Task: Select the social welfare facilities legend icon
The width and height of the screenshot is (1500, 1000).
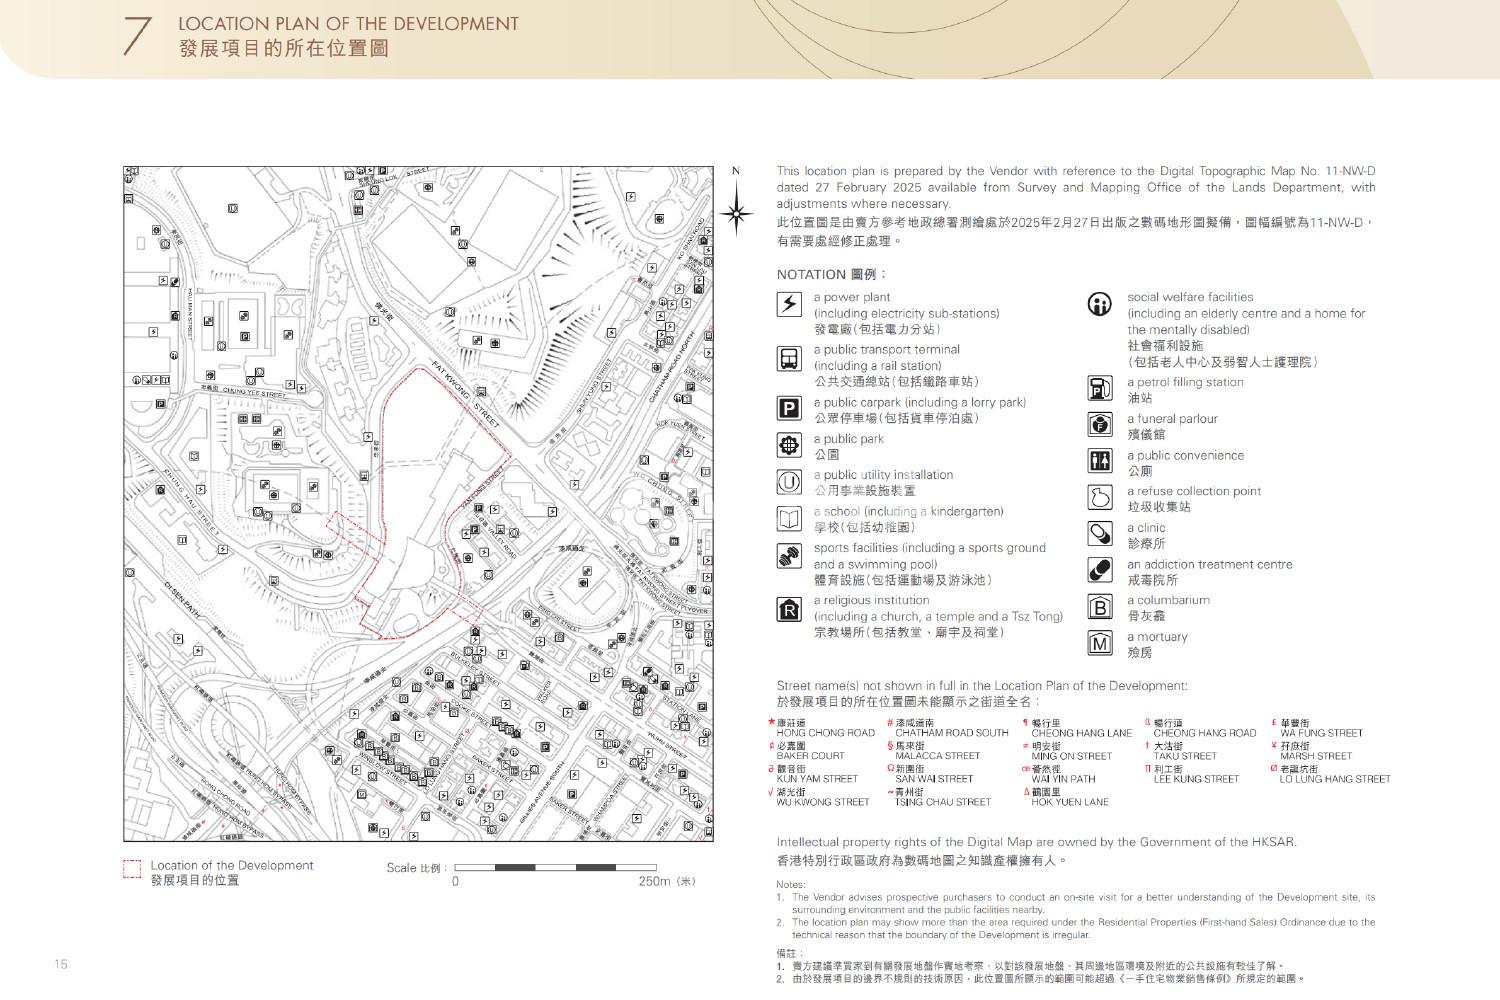Action: pos(1100,305)
